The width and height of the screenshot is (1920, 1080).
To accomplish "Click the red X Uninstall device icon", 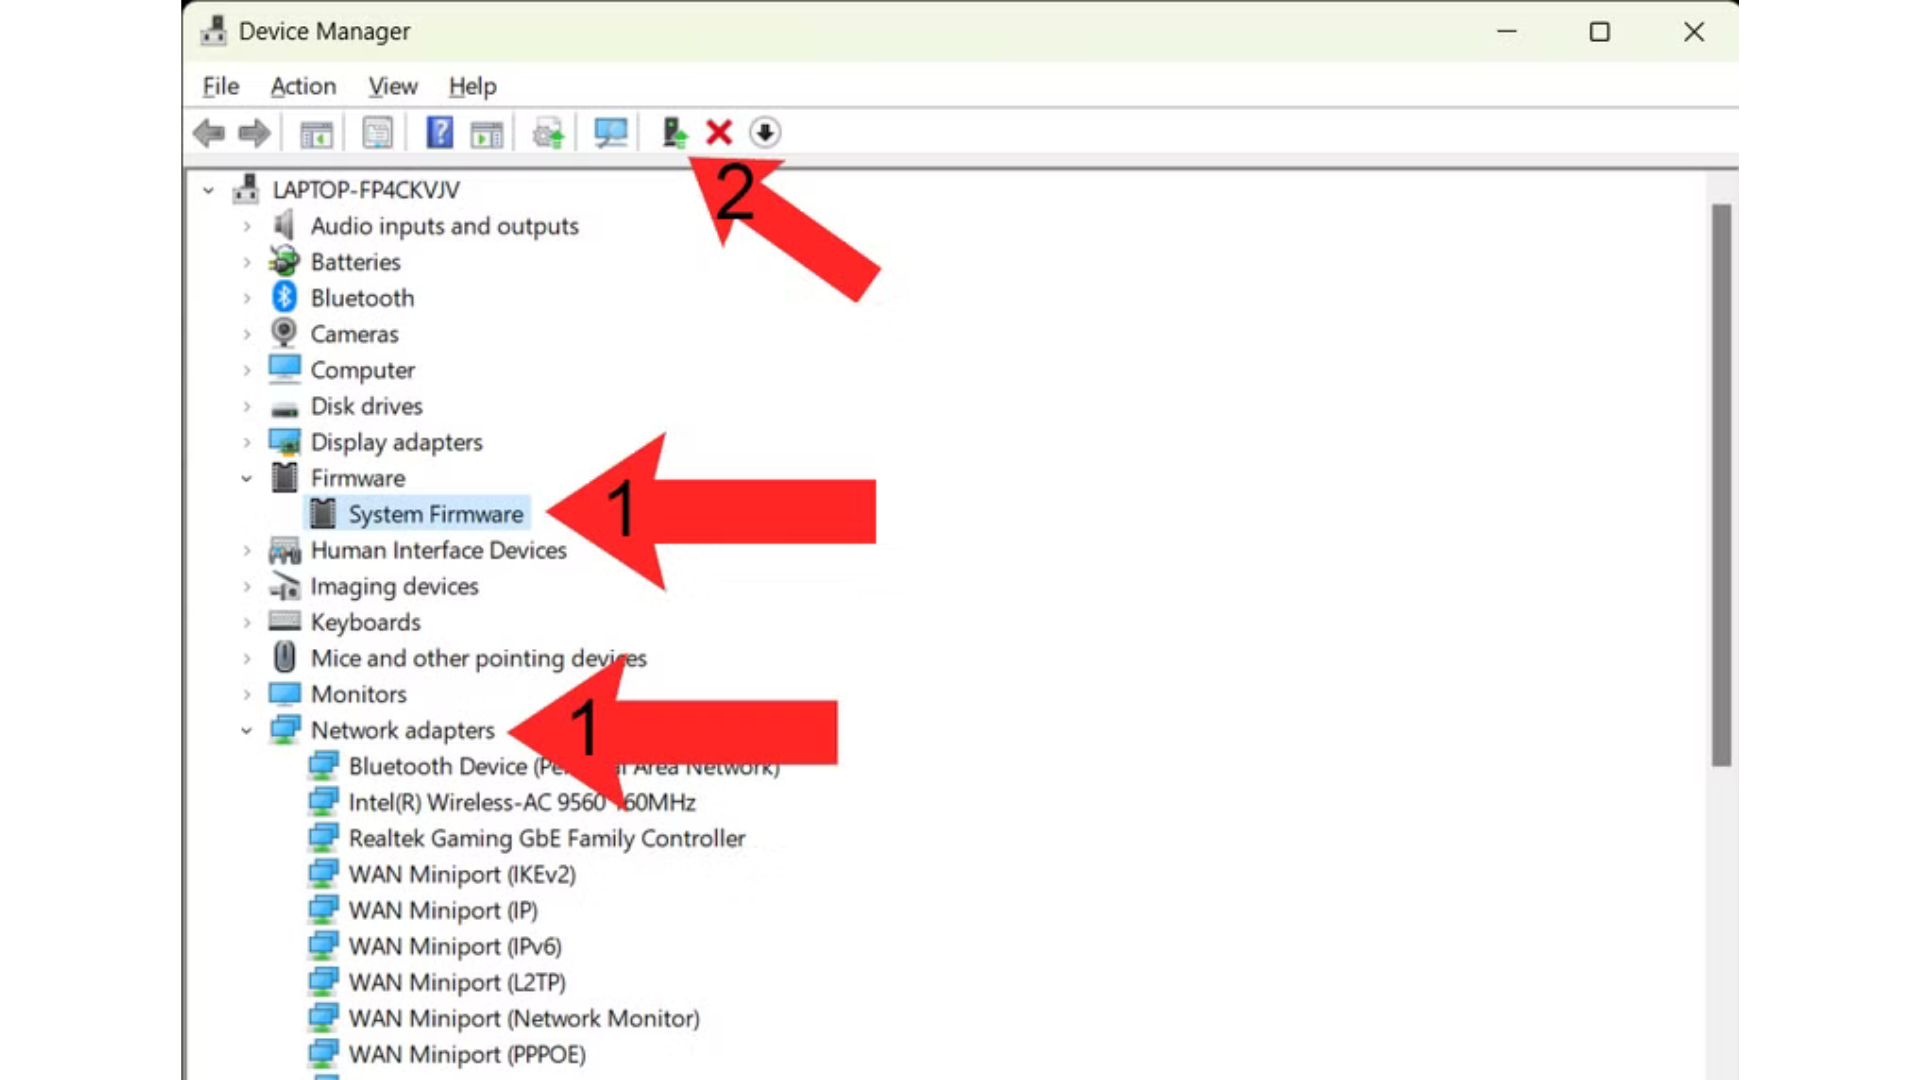I will pos(719,133).
